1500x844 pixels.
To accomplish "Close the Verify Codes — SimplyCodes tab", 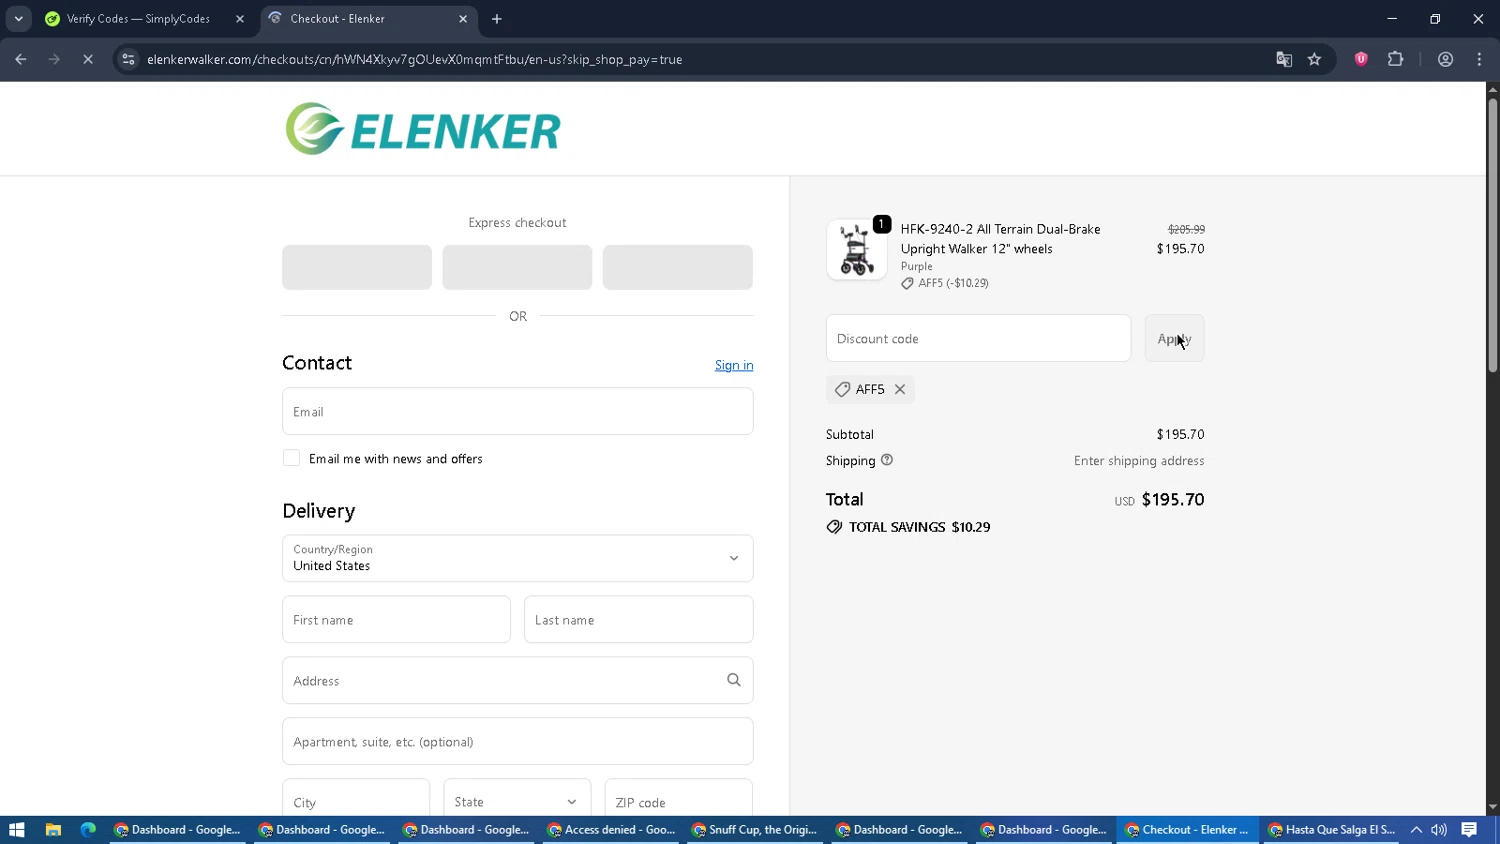I will pyautogui.click(x=240, y=18).
